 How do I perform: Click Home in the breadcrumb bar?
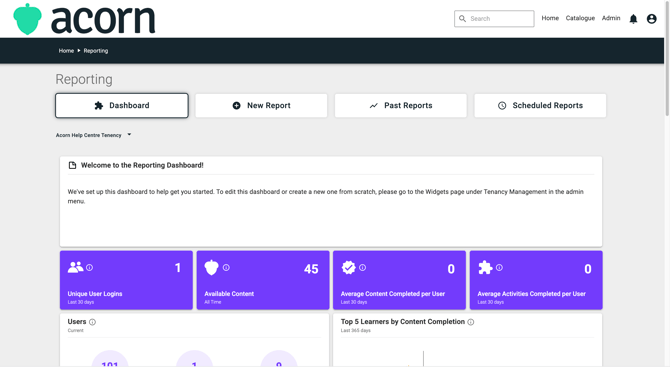tap(66, 50)
